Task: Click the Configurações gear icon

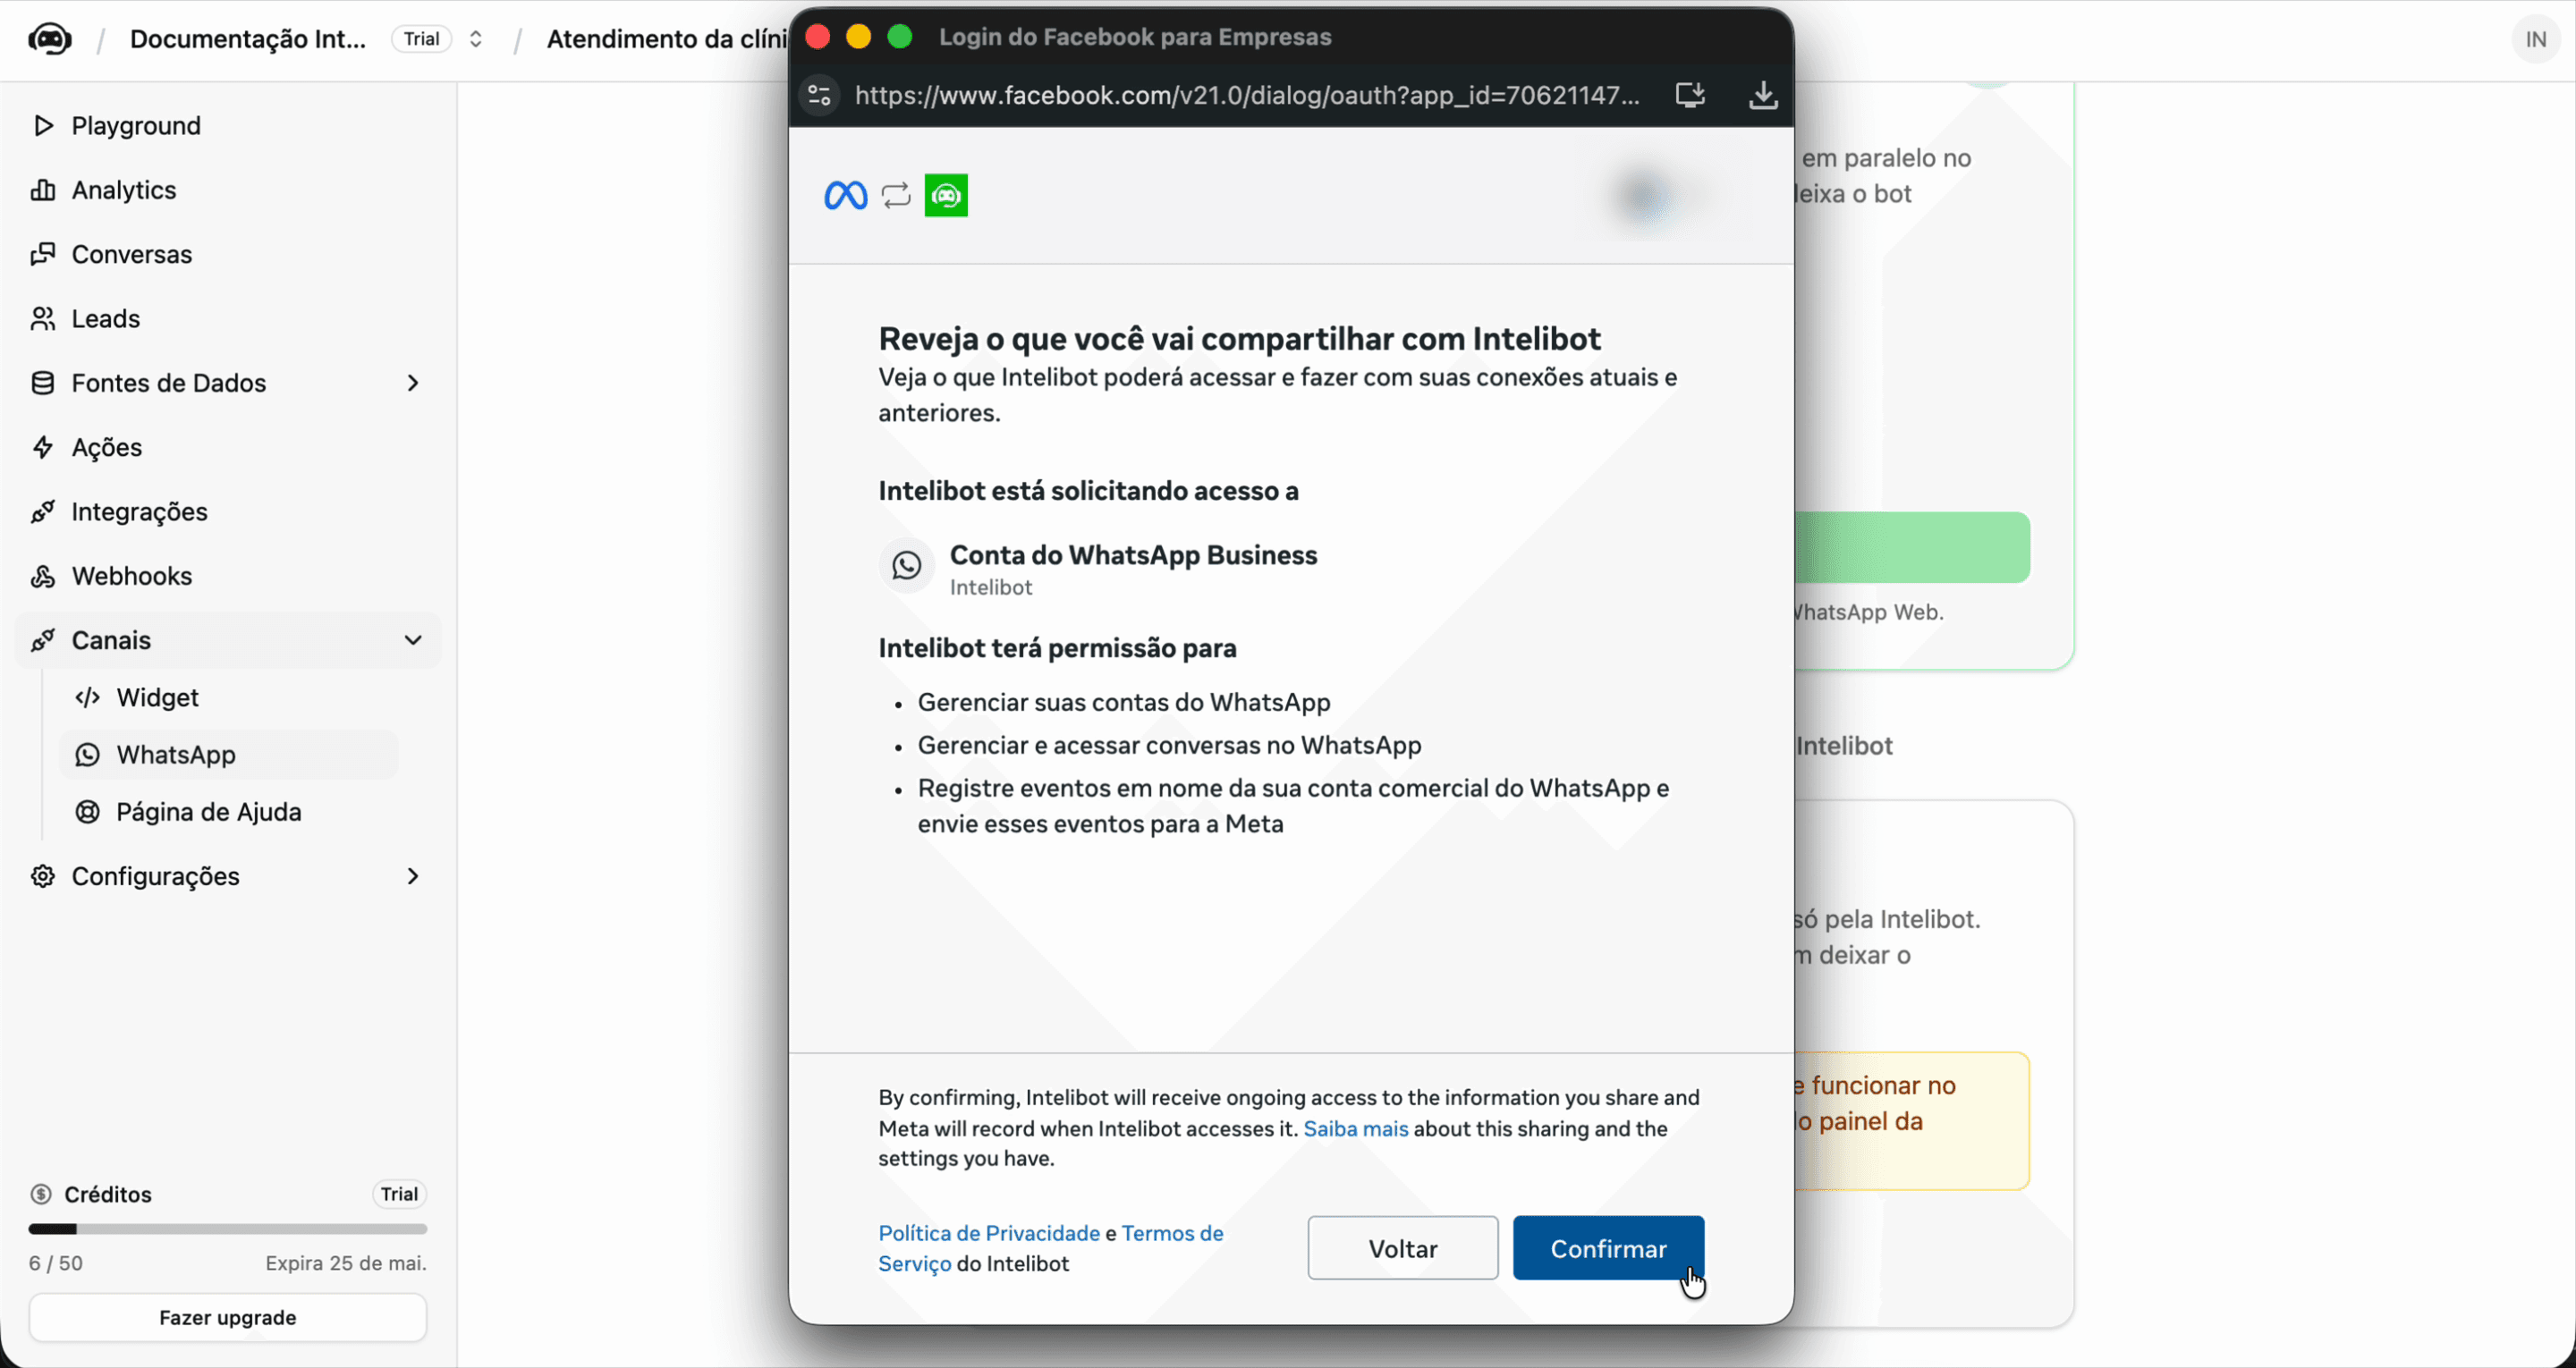Action: pos(42,877)
